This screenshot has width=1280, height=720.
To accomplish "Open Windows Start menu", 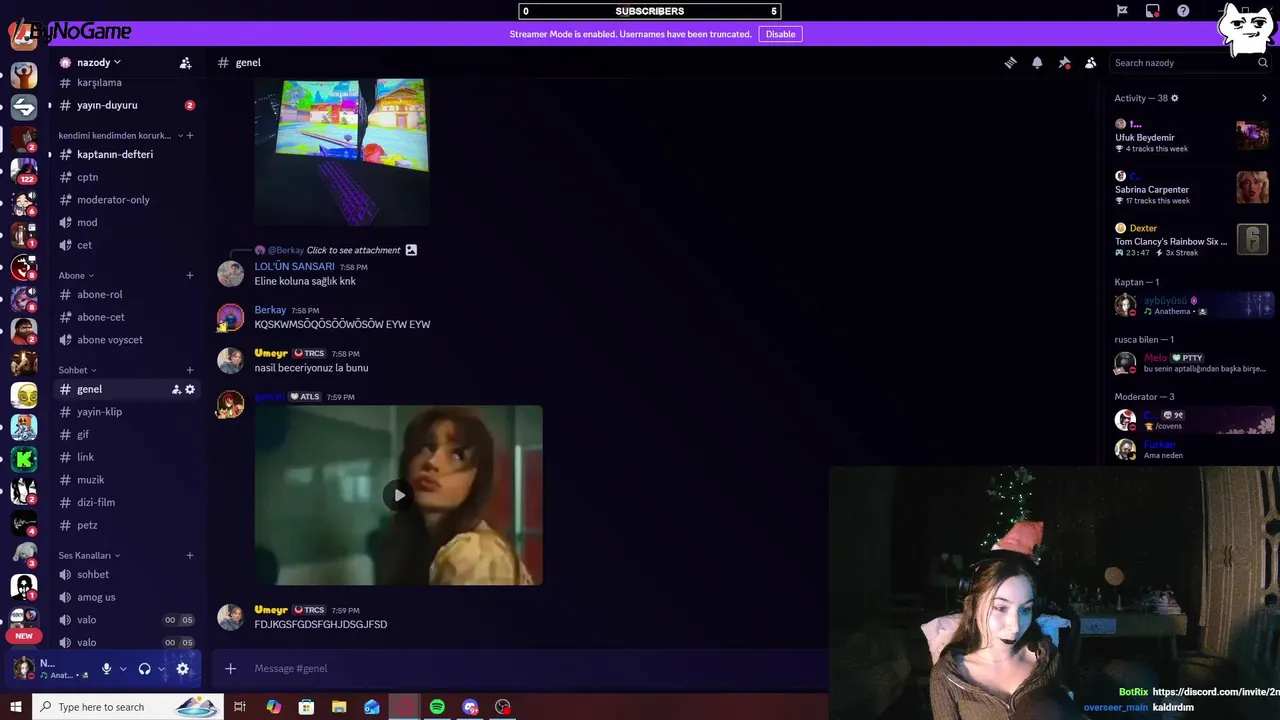I will click(16, 707).
